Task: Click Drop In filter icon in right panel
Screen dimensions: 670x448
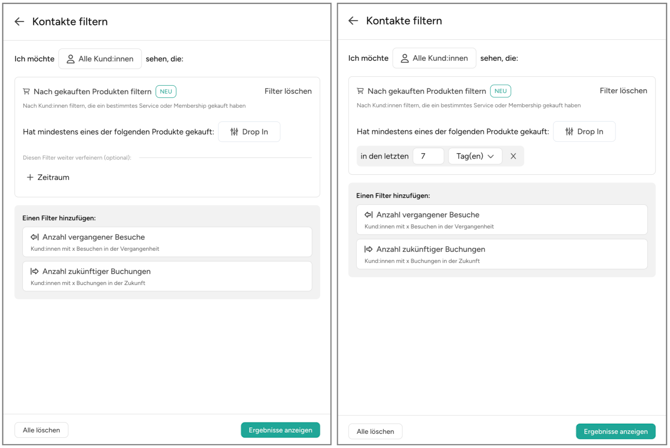Action: 569,131
